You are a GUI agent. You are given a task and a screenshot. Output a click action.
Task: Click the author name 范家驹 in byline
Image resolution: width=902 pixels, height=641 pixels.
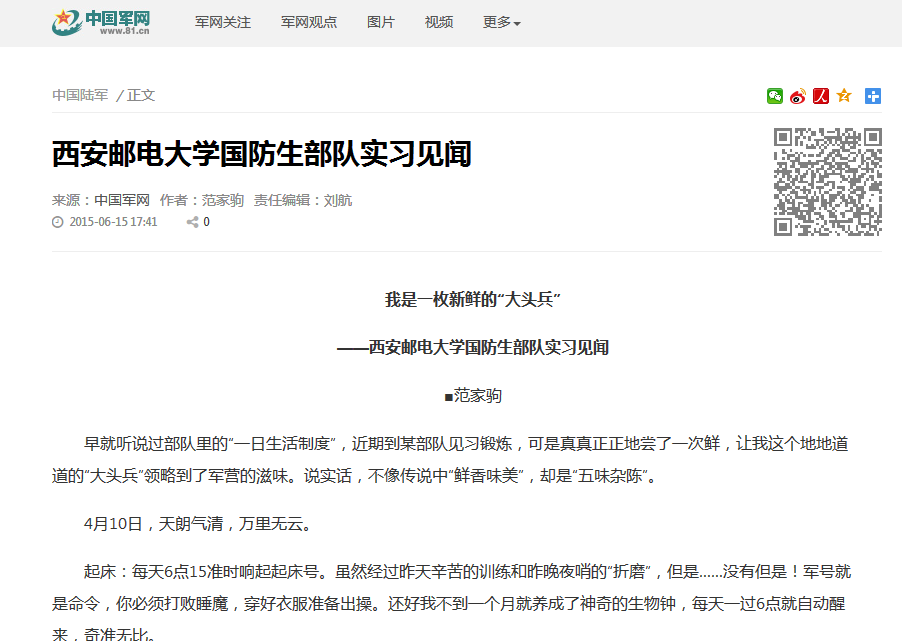pyautogui.click(x=223, y=200)
